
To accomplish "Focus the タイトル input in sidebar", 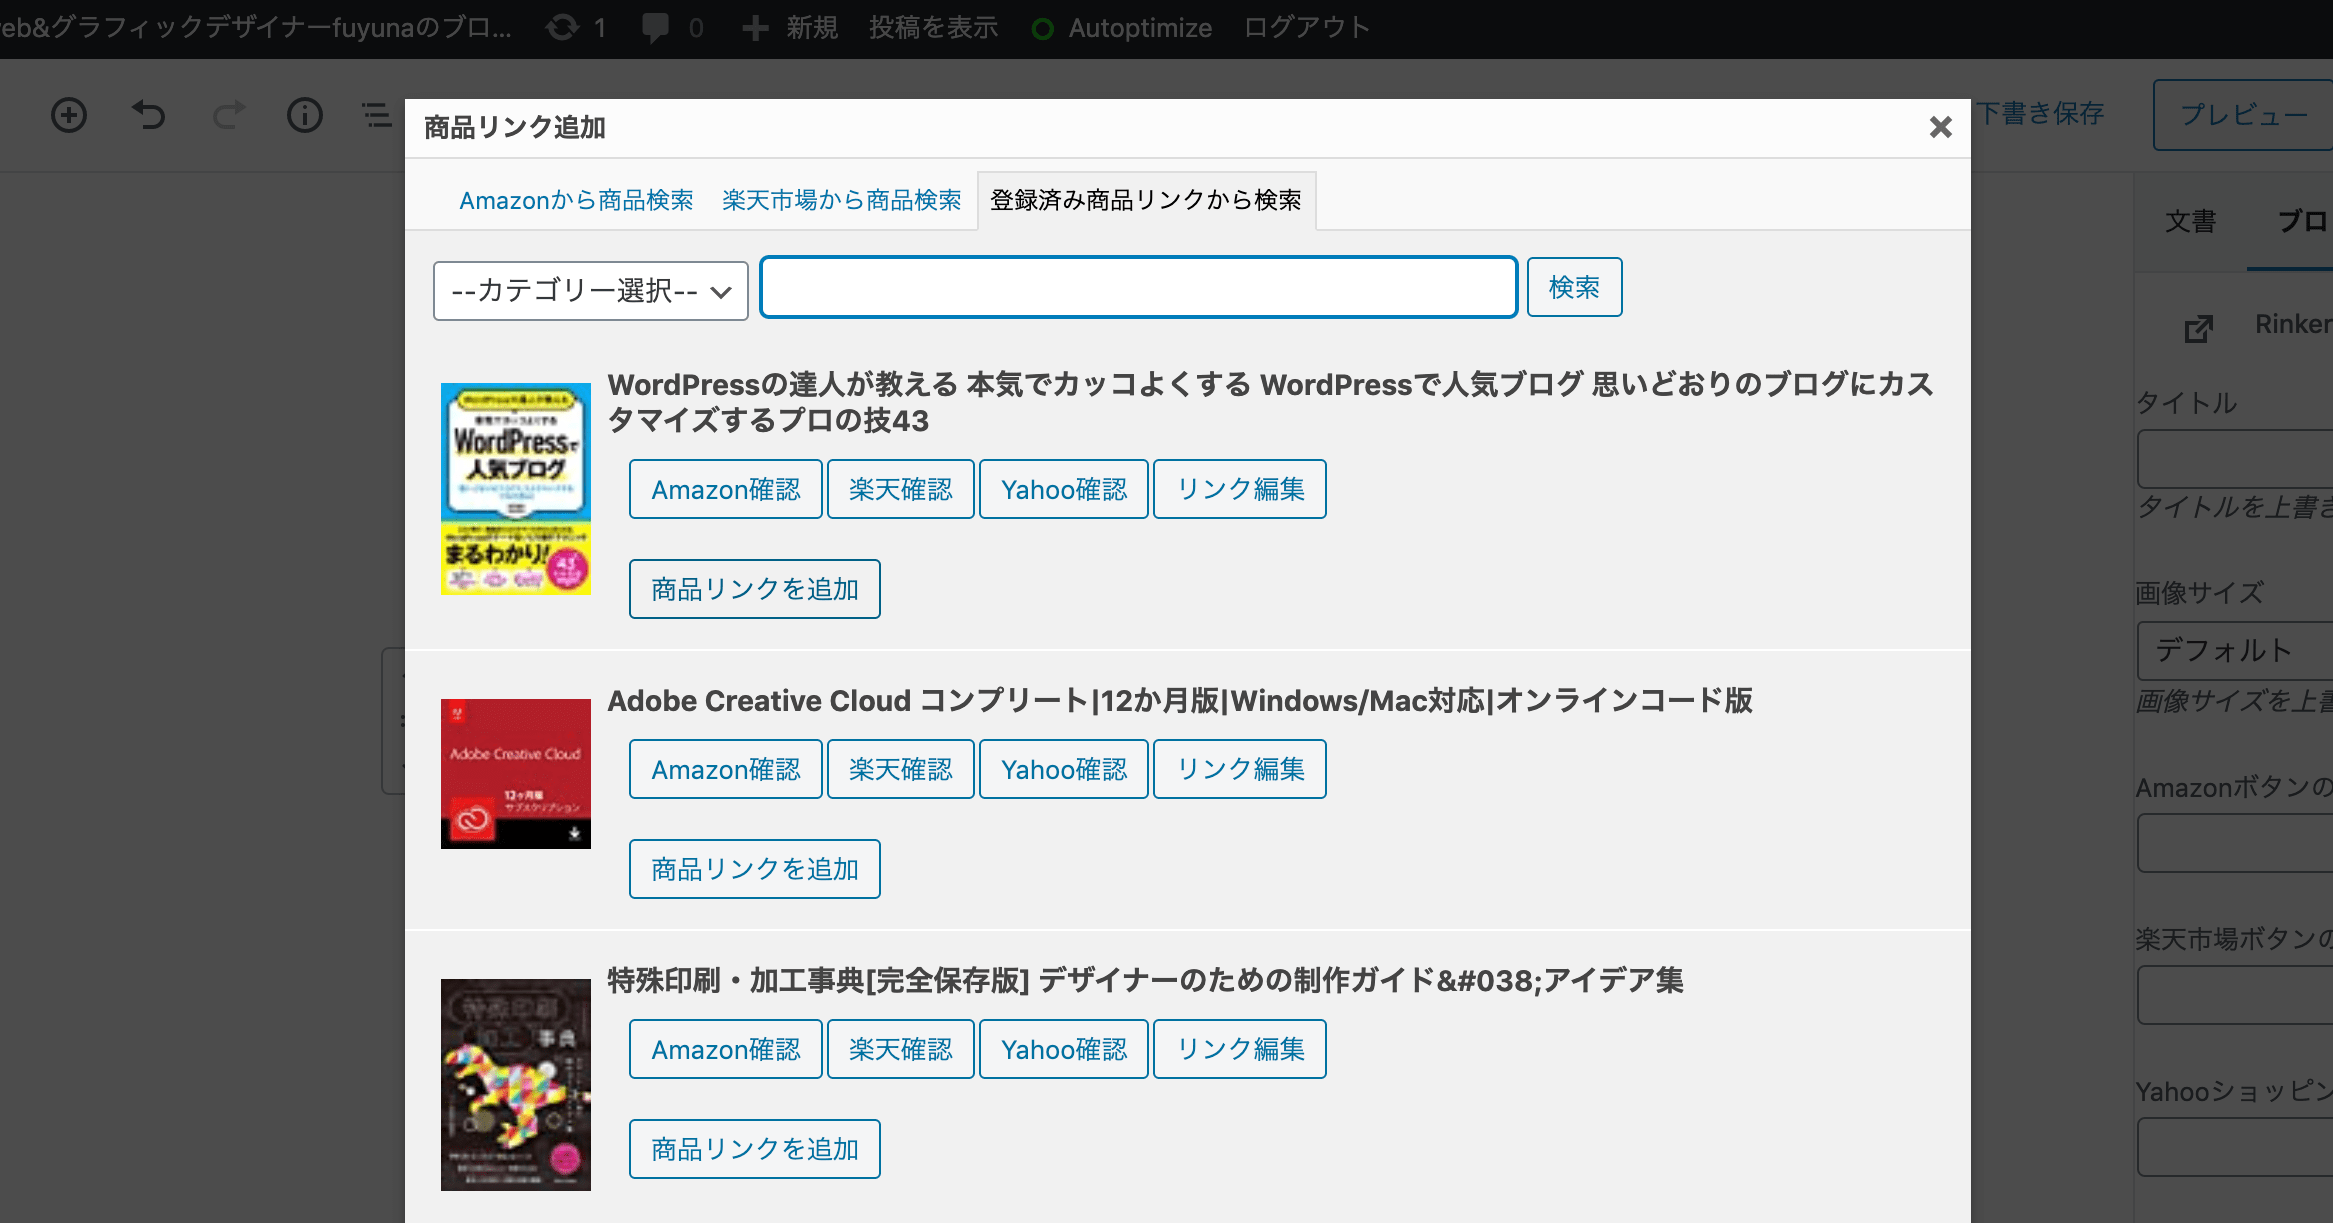I will pyautogui.click(x=2236, y=459).
